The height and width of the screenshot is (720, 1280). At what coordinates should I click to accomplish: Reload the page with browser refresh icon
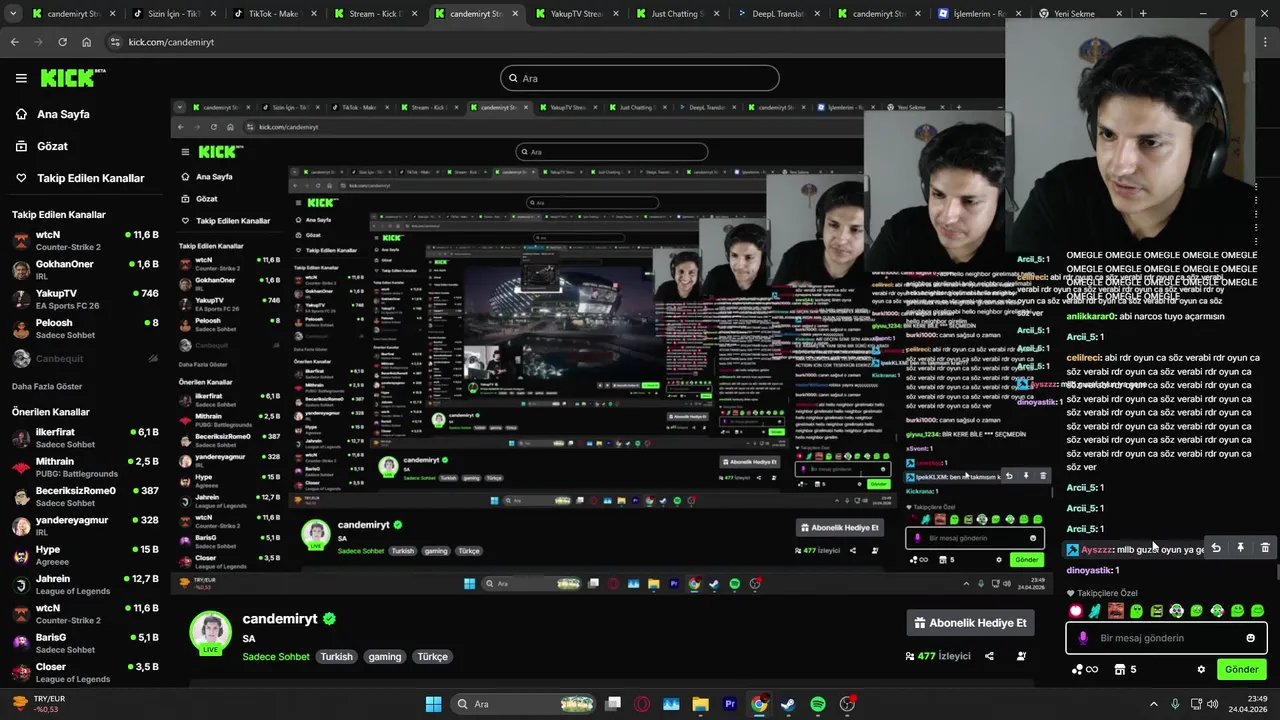62,42
